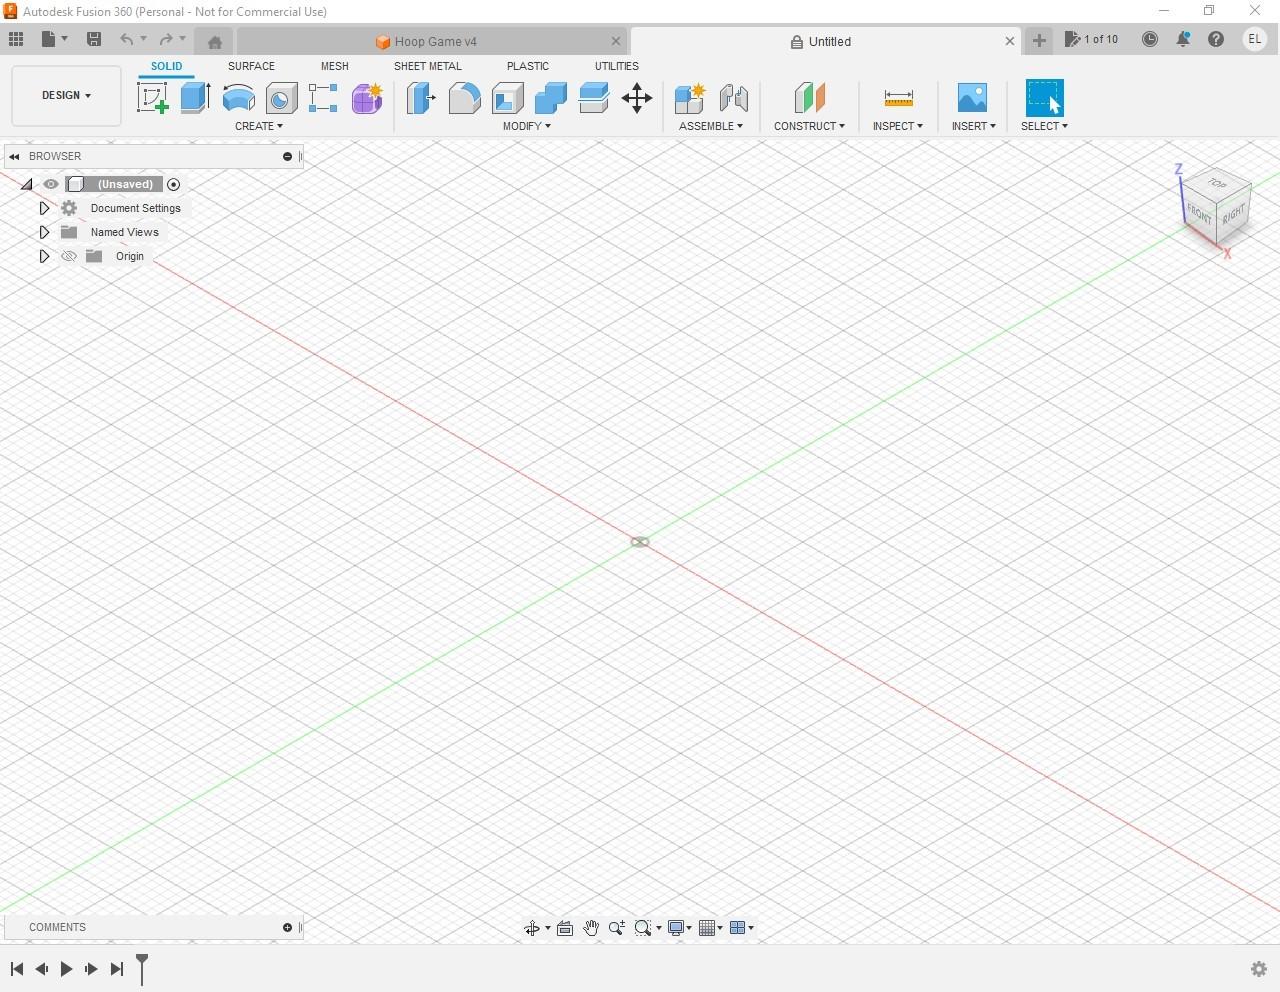This screenshot has height=992, width=1280.
Task: Collapse the Browser panel with minus button
Action: (x=287, y=156)
